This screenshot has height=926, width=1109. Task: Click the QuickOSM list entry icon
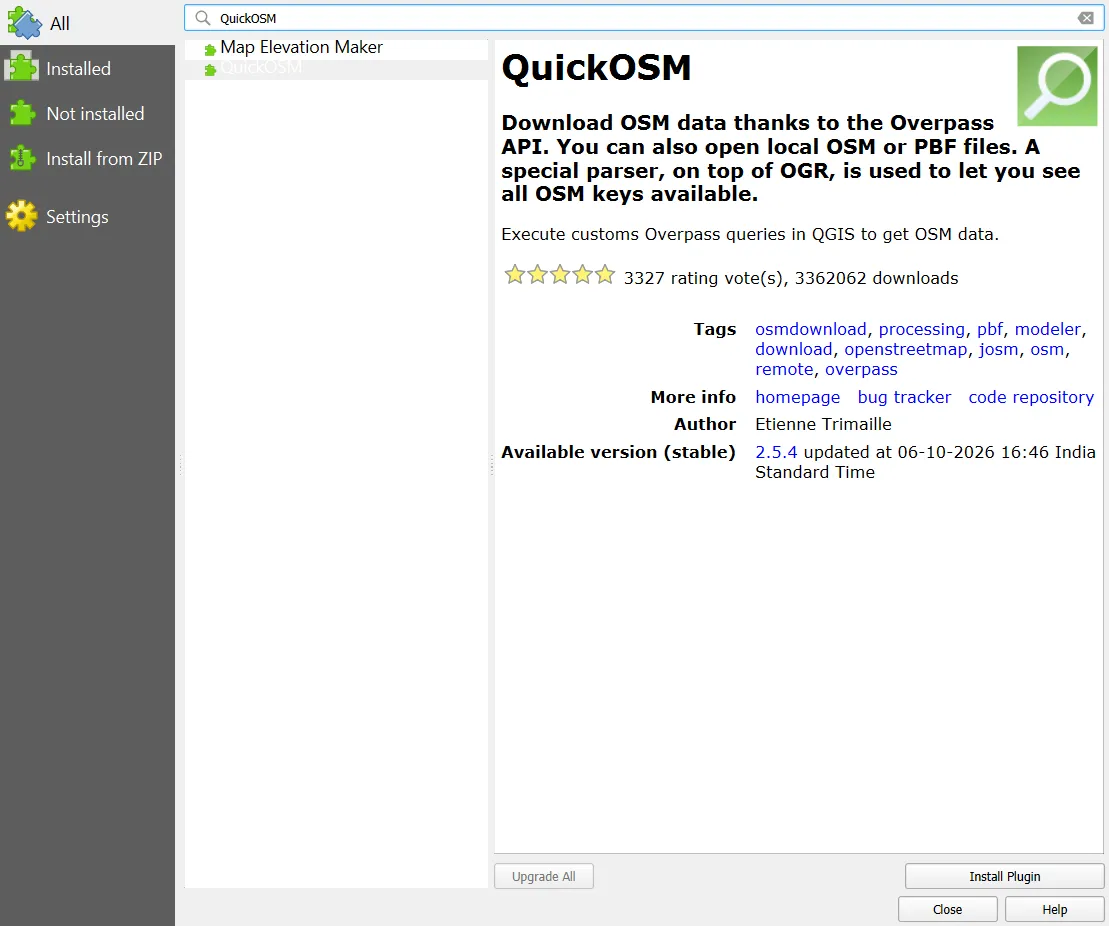click(210, 70)
